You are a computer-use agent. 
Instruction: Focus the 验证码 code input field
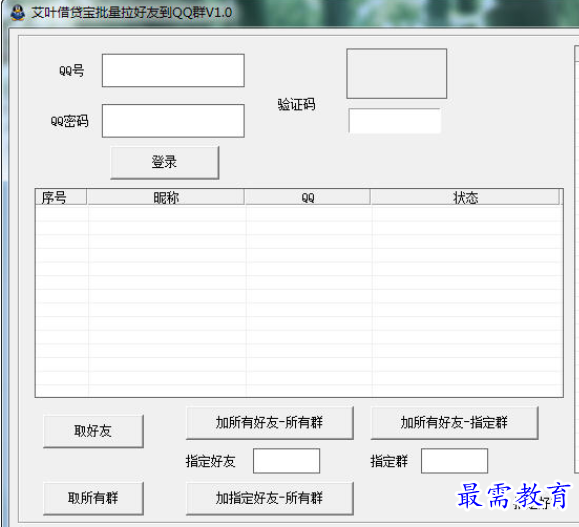coord(395,121)
